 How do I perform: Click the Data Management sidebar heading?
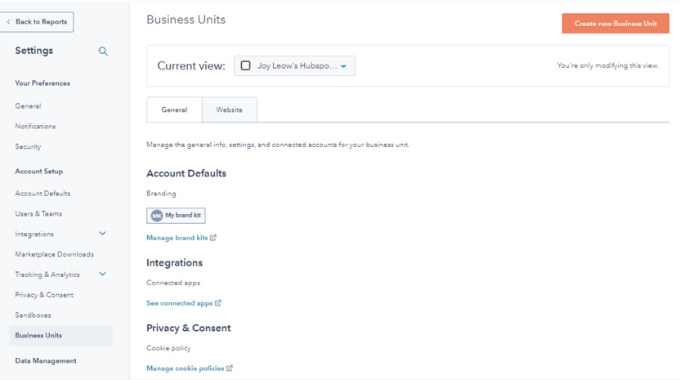(x=46, y=361)
